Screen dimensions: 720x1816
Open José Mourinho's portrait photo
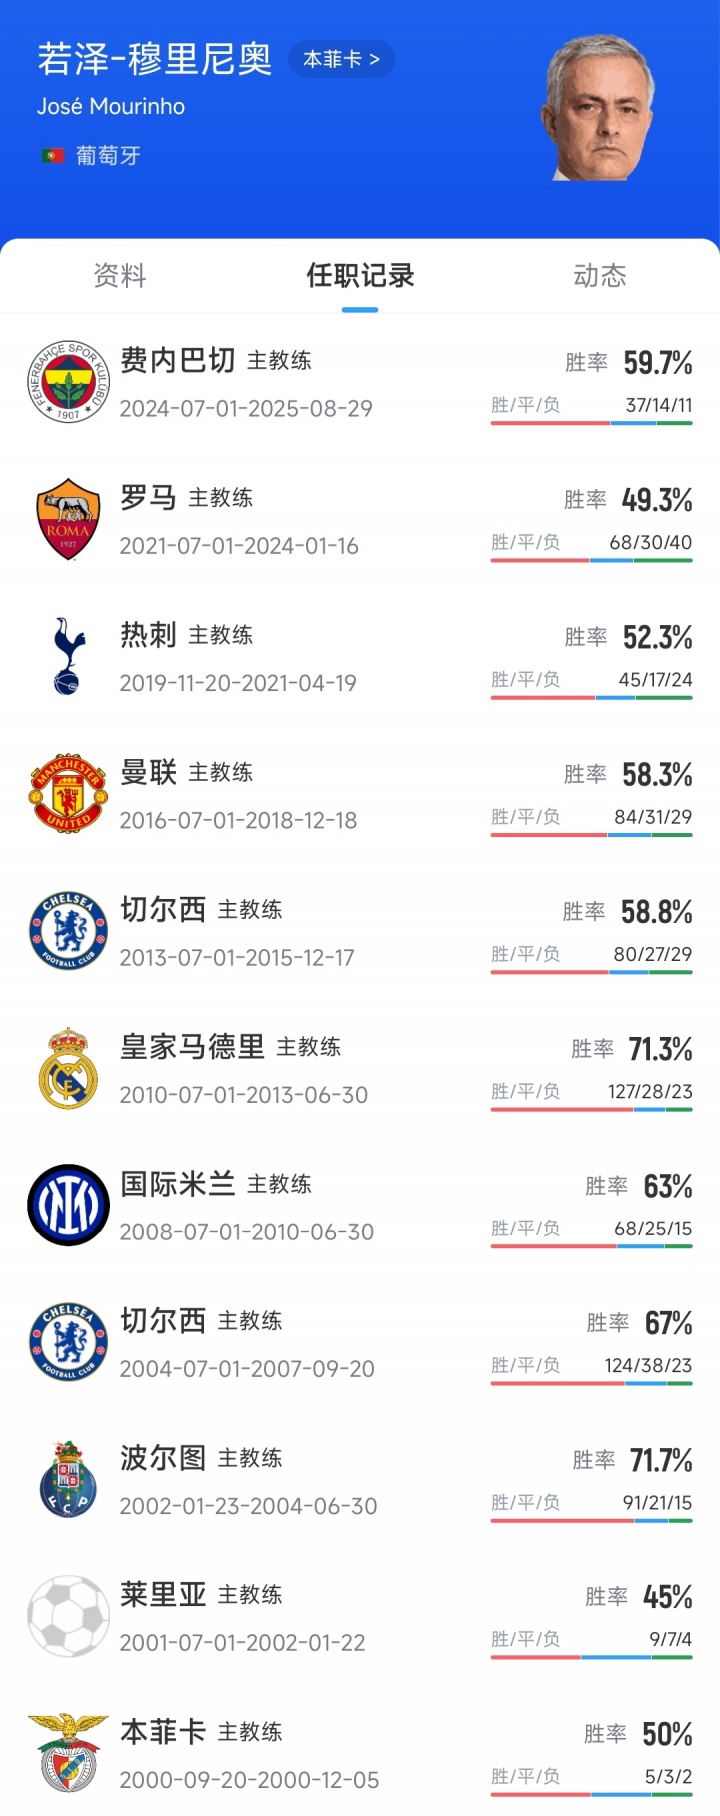coord(599,108)
